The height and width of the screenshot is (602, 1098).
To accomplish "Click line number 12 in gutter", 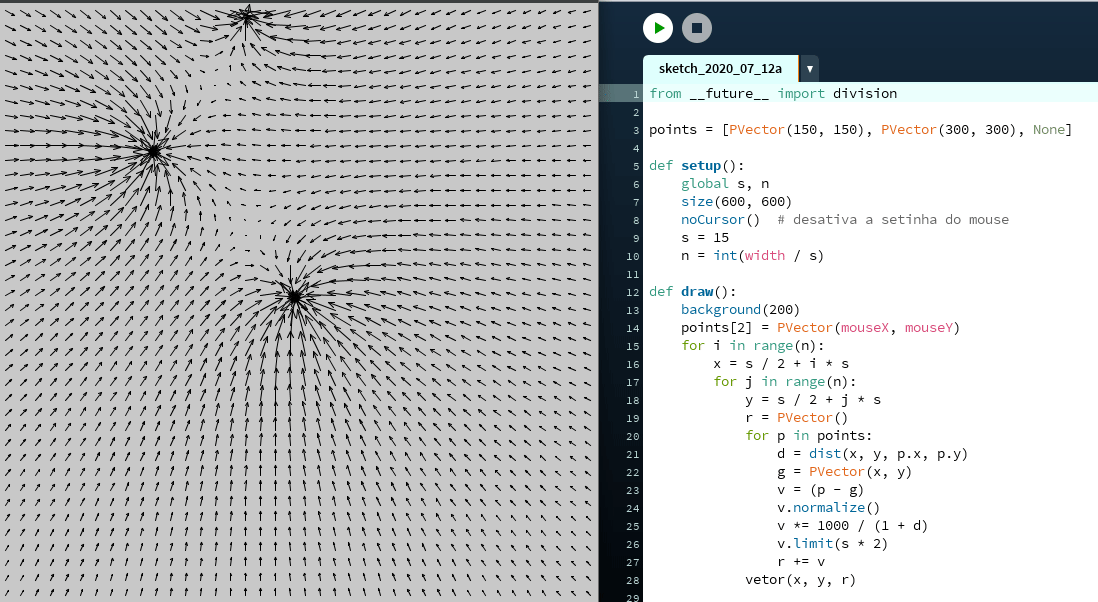I will pos(633,291).
